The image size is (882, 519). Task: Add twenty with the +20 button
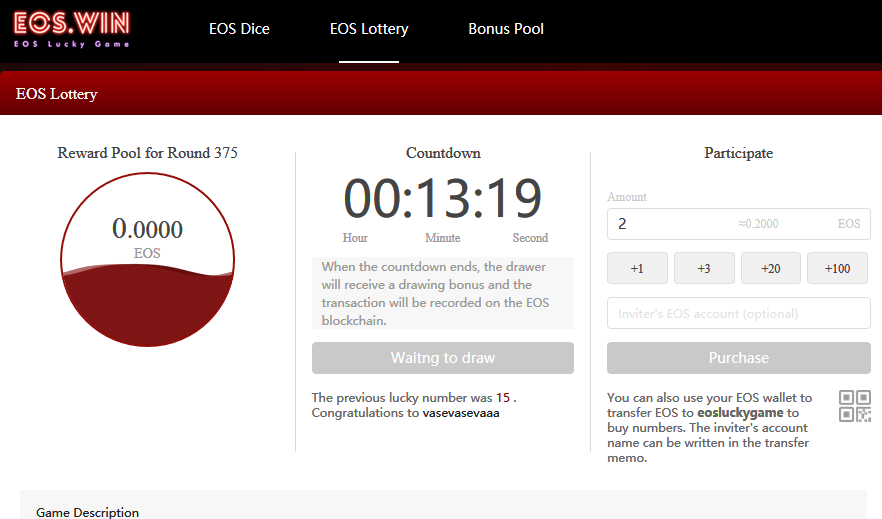pyautogui.click(x=771, y=268)
